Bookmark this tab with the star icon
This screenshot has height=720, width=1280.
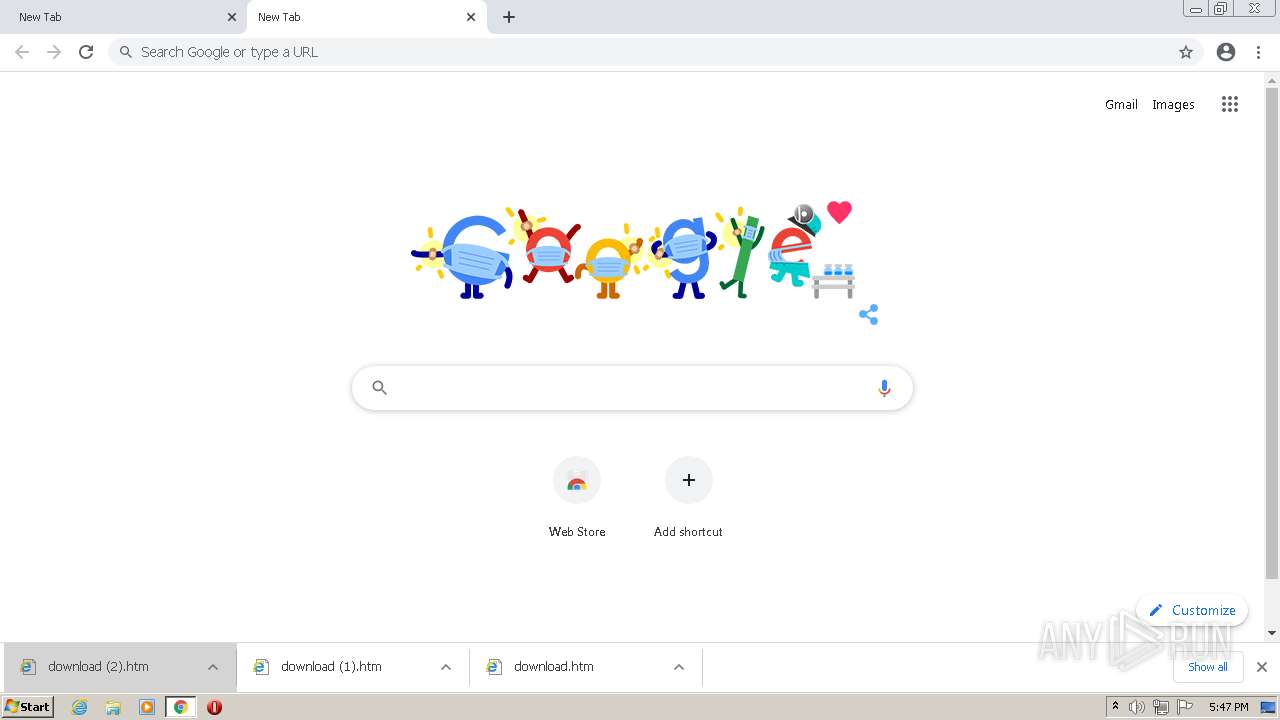coord(1186,52)
